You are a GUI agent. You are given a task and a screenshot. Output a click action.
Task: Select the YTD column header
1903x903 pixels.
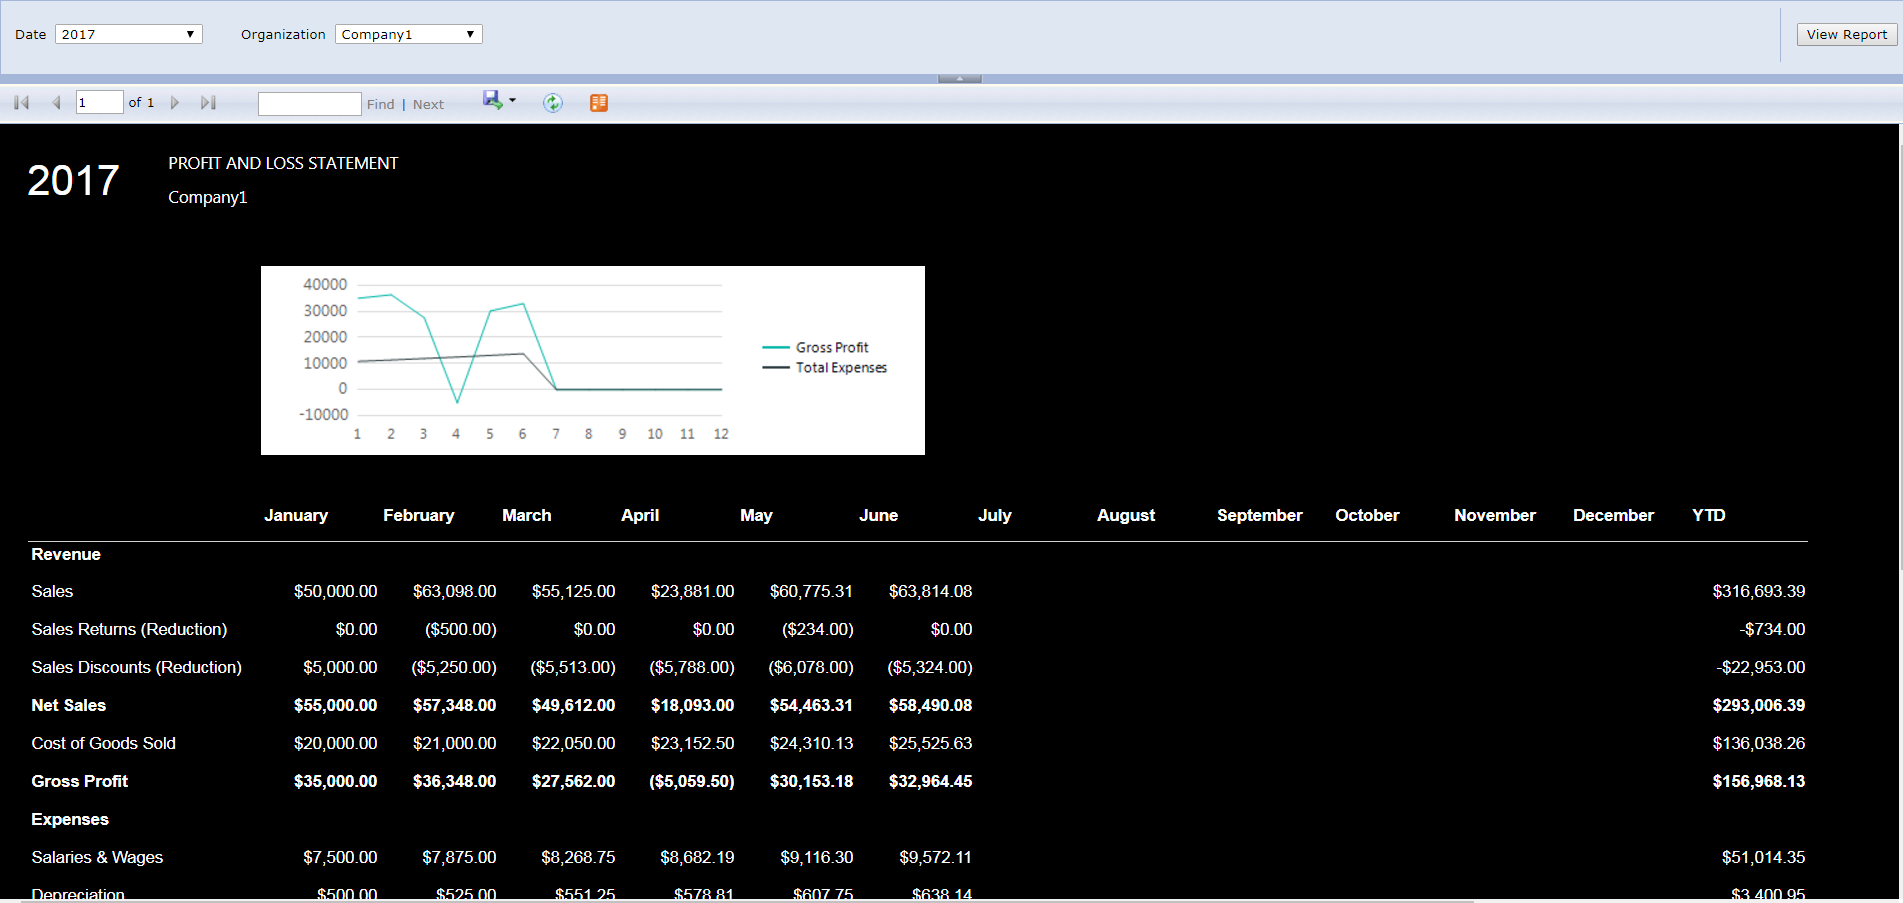coord(1709,515)
